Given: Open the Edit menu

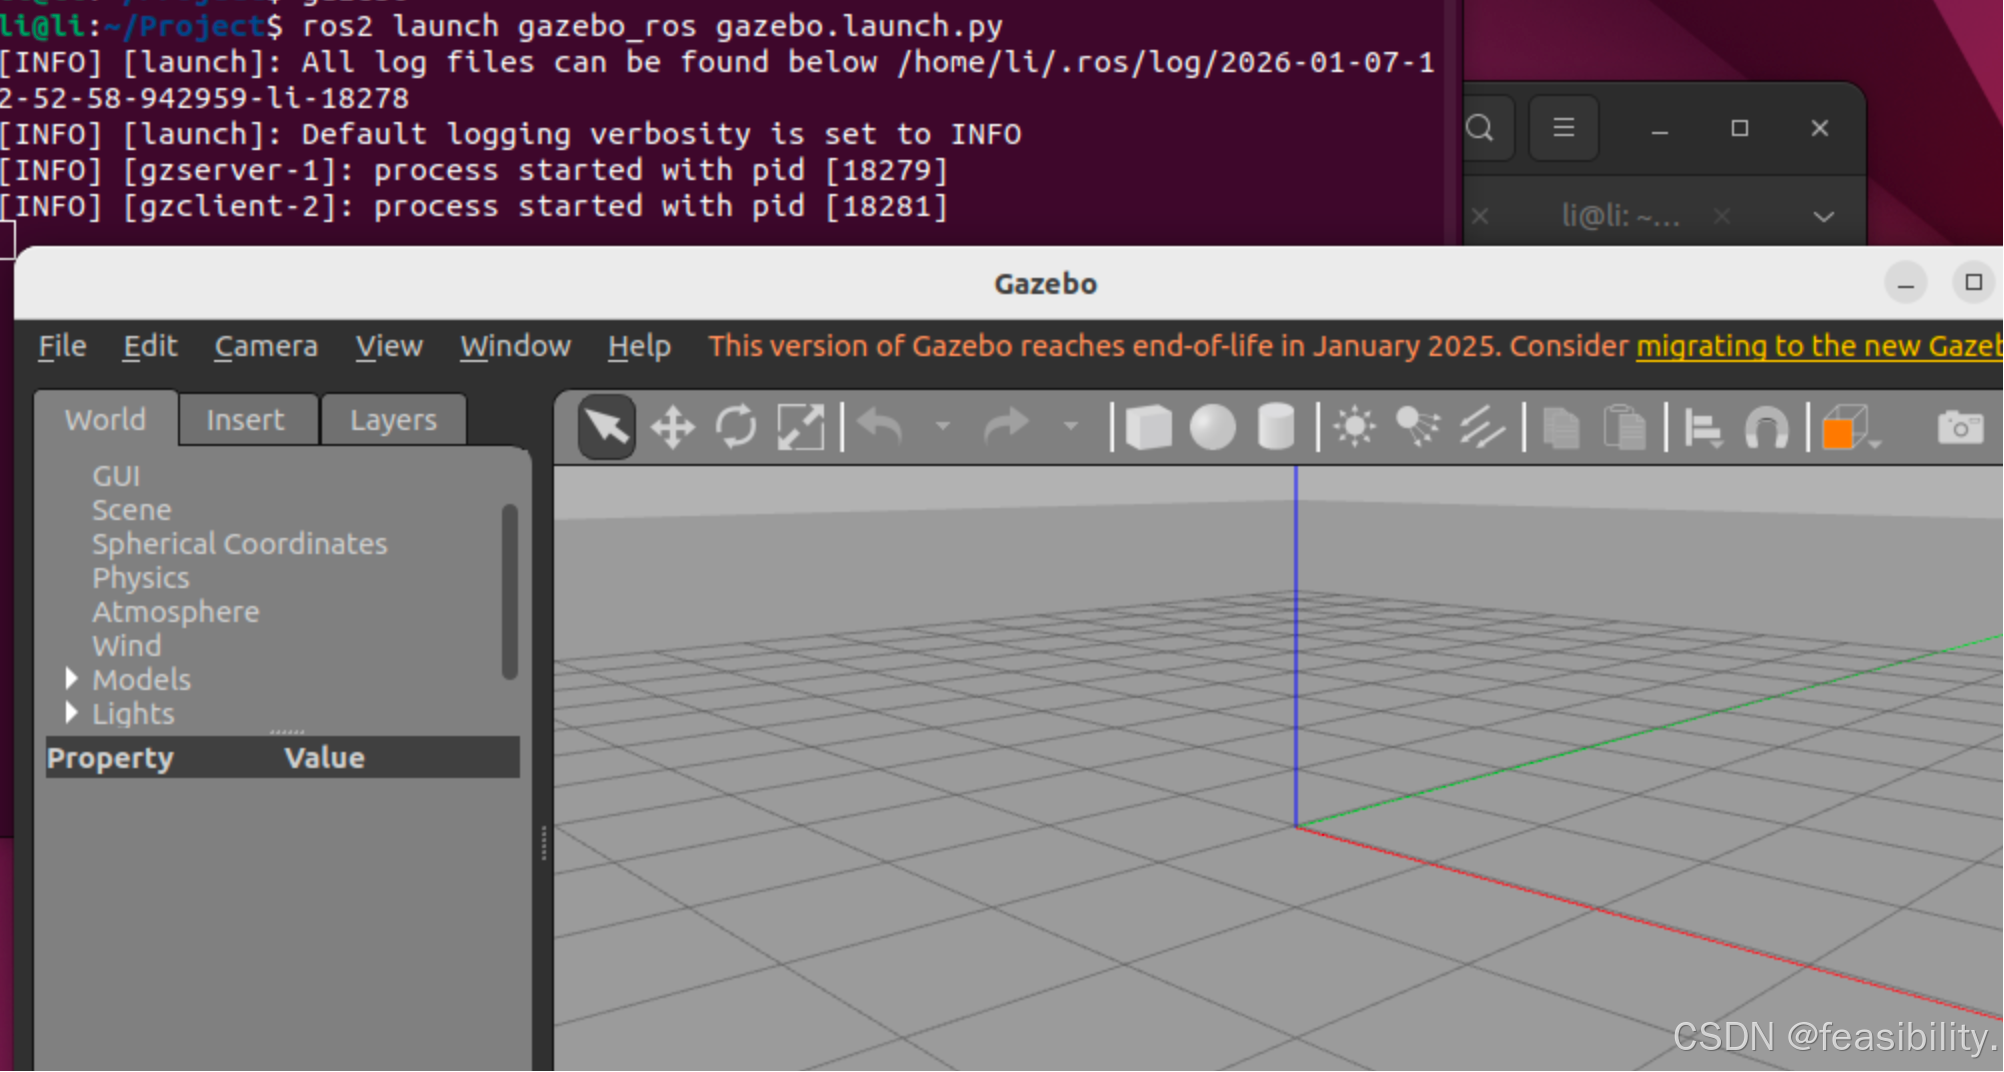Looking at the screenshot, I should (x=150, y=346).
